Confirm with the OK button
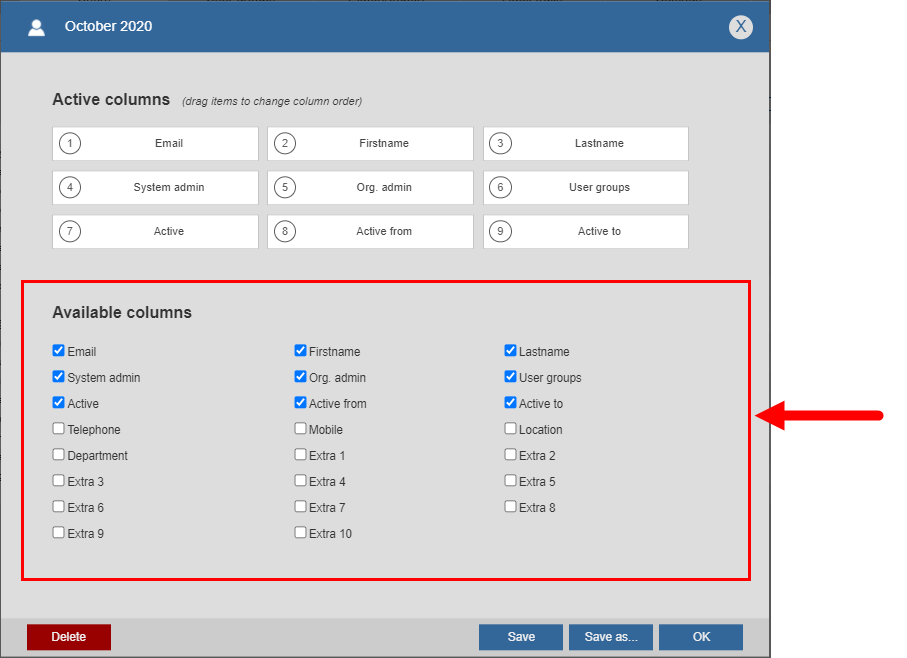907x658 pixels. pos(701,637)
